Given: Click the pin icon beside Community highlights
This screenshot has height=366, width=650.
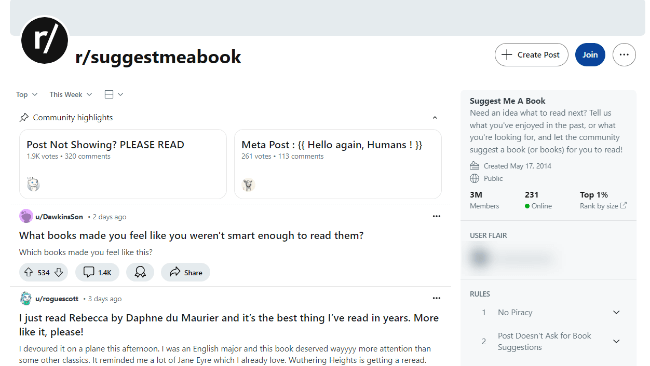Looking at the screenshot, I should coord(24,118).
